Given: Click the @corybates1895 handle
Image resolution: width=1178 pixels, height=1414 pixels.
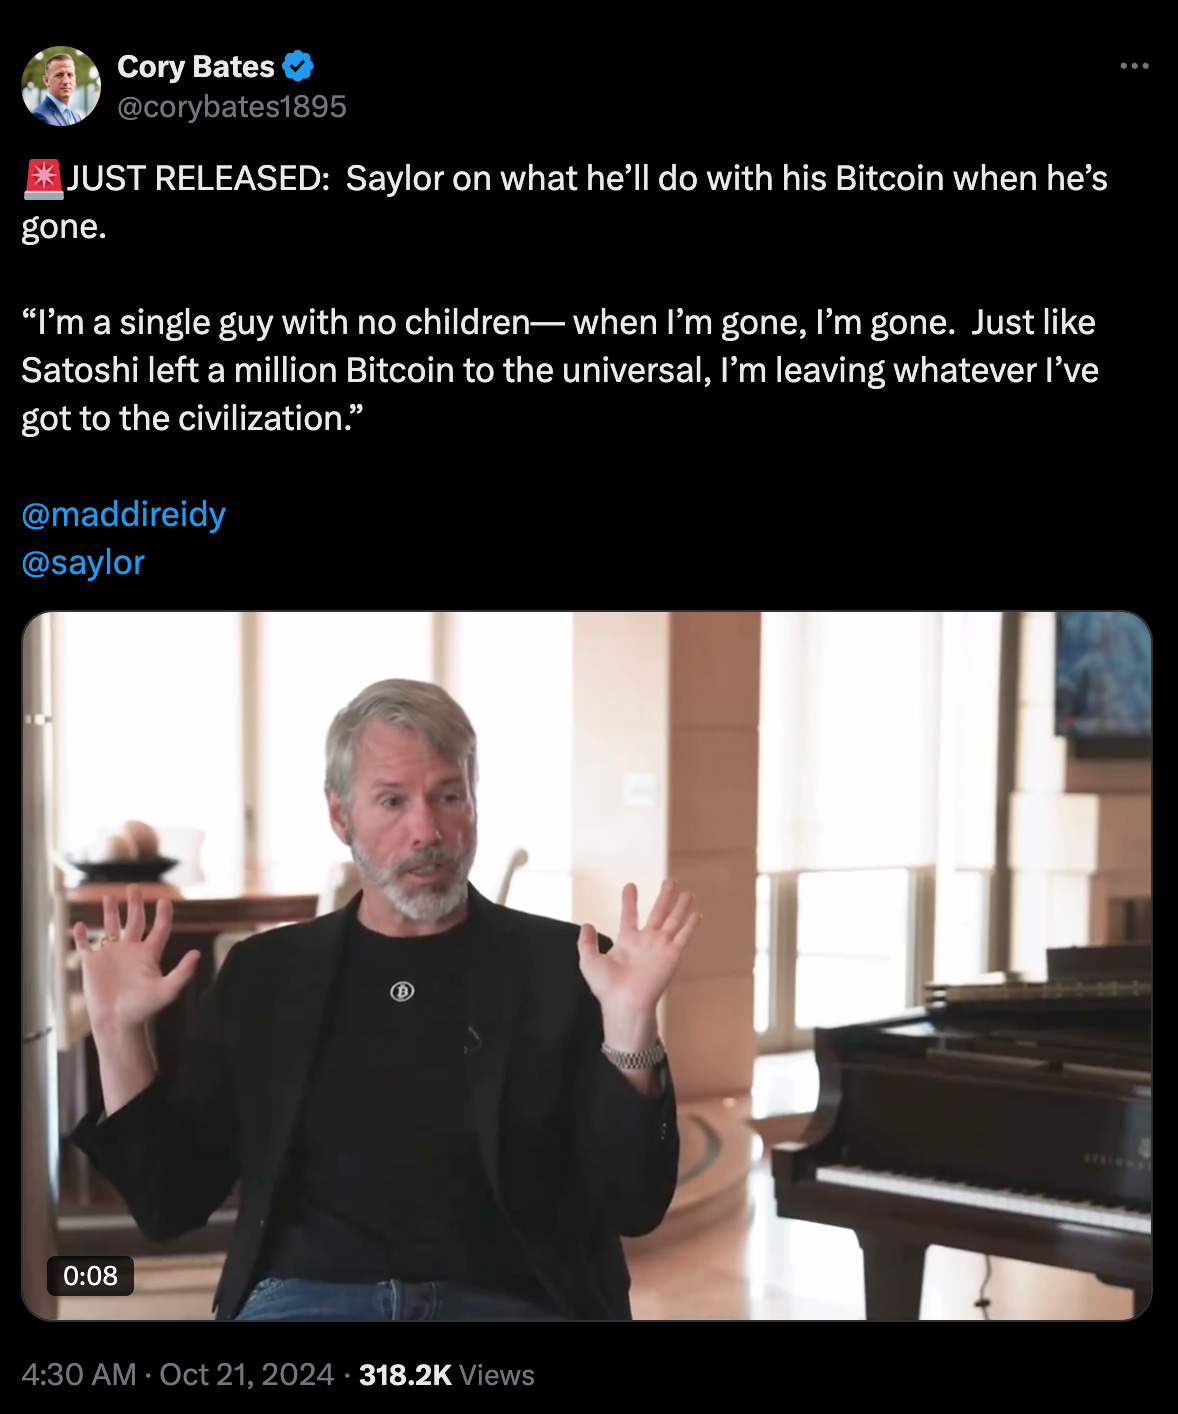Looking at the screenshot, I should [x=232, y=107].
